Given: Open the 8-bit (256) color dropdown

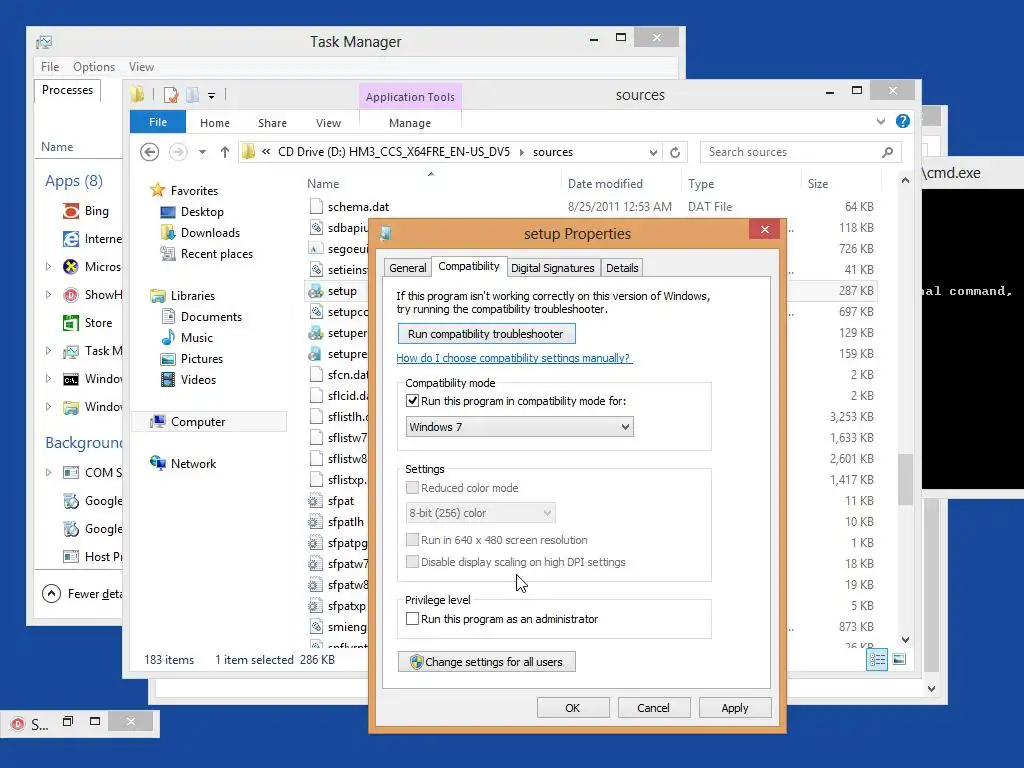Looking at the screenshot, I should [x=480, y=513].
